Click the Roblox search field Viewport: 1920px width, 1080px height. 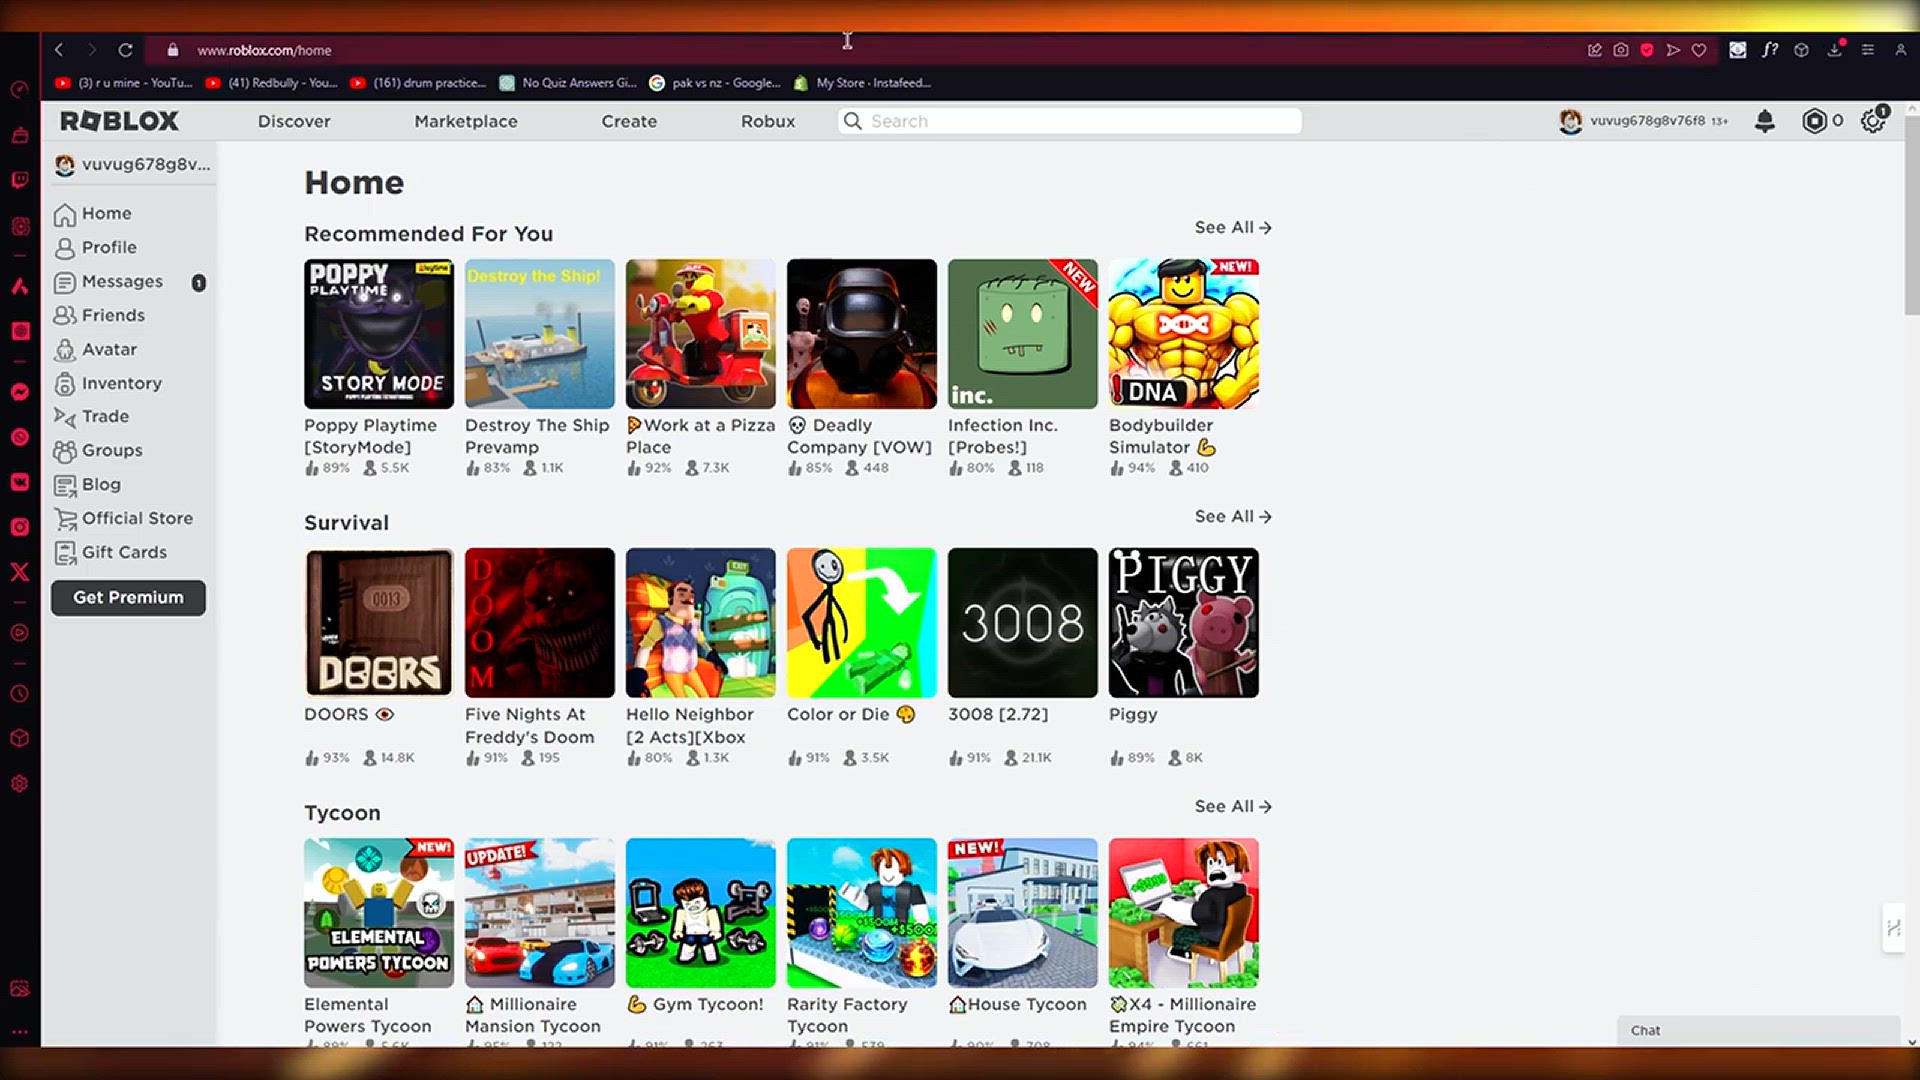point(1070,121)
